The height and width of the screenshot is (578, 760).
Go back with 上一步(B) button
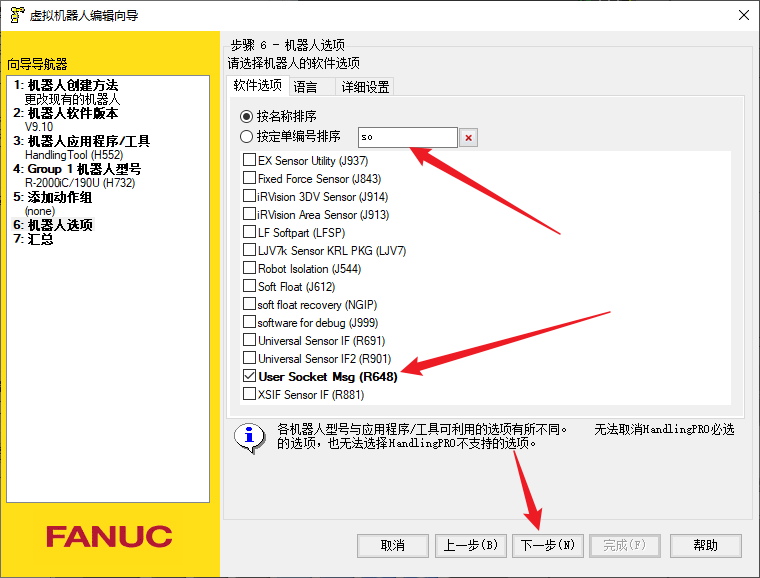471,546
